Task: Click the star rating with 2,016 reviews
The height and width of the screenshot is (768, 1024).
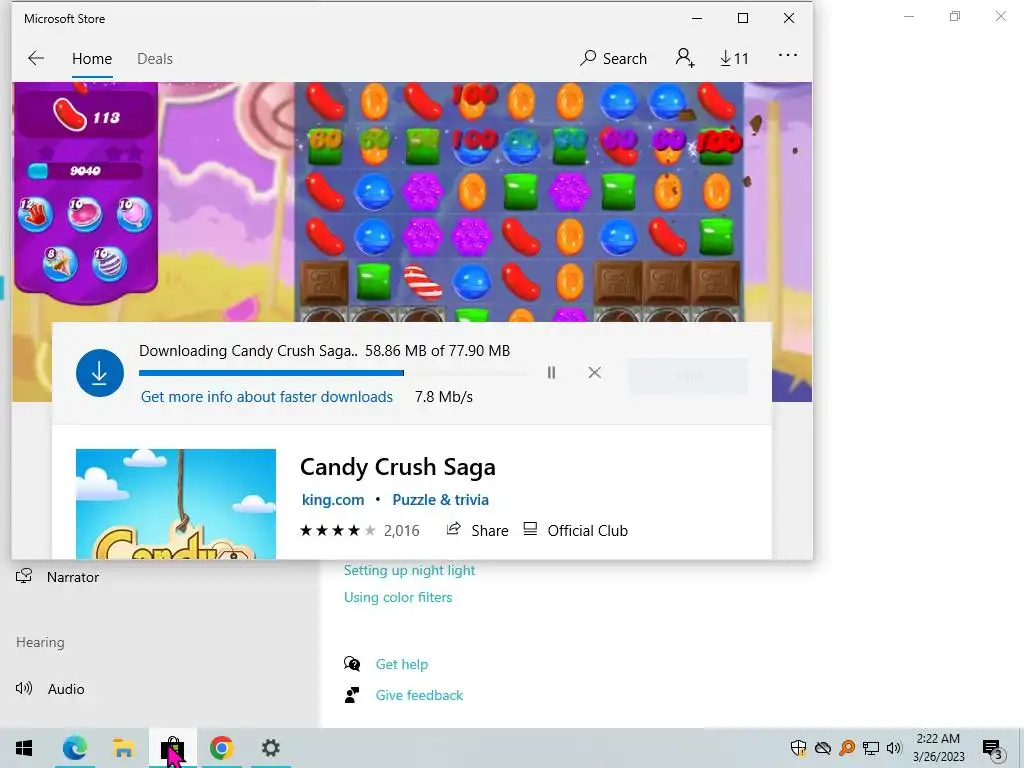Action: pos(359,530)
